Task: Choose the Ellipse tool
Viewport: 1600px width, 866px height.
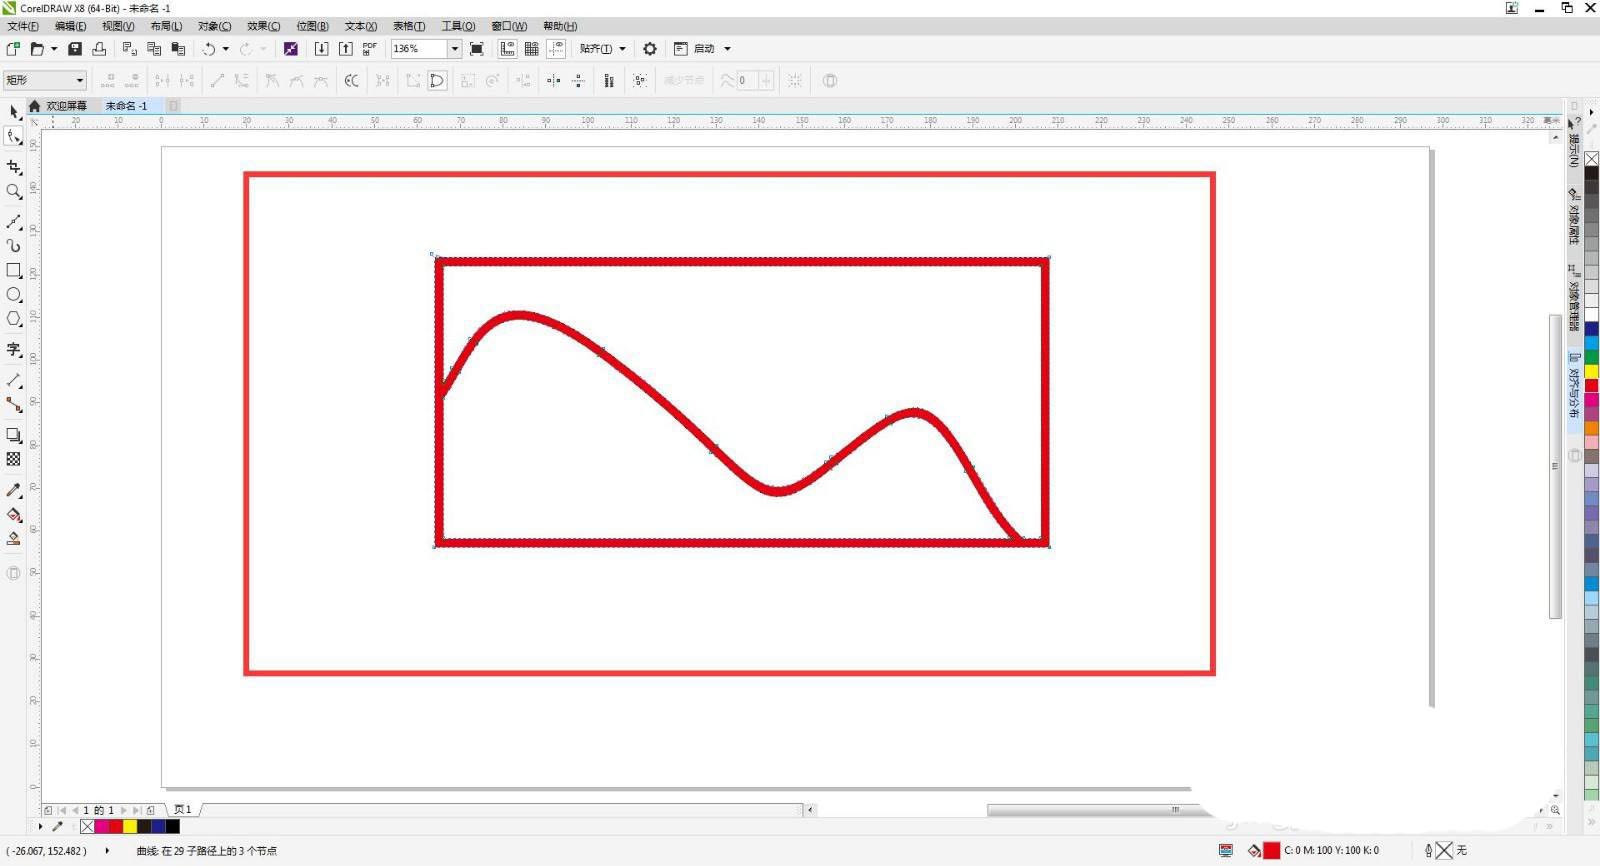Action: 14,295
